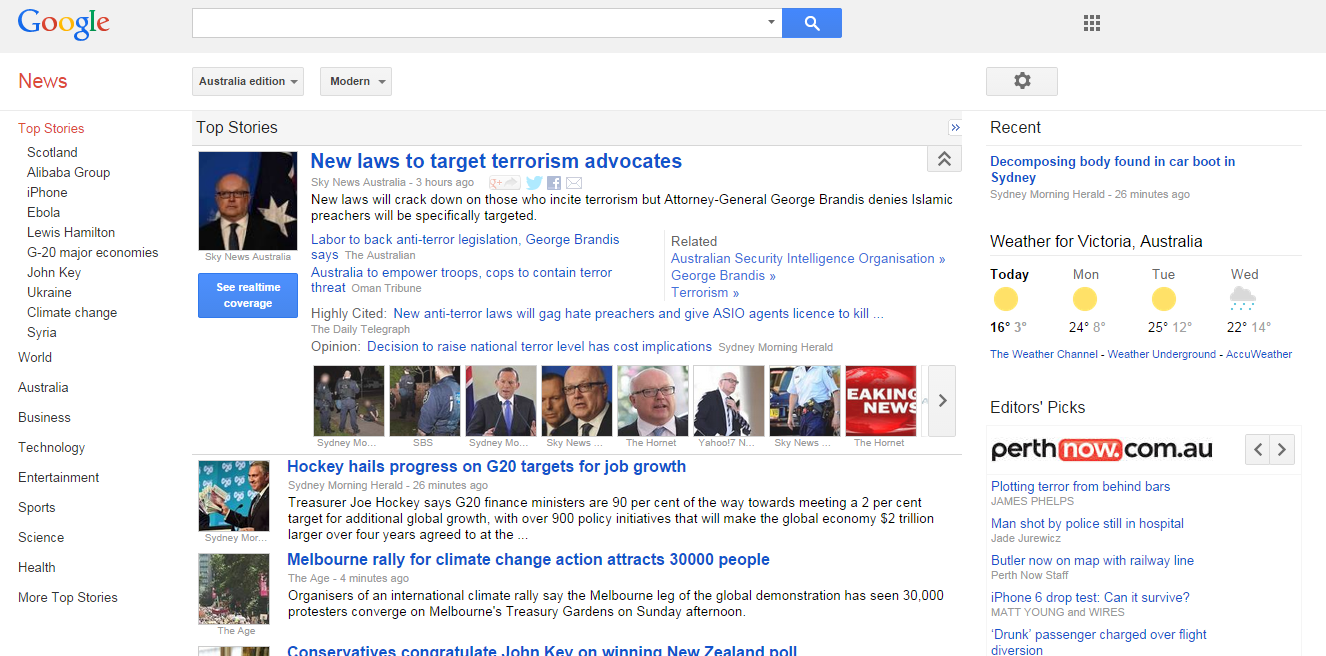Go to previous Editors' Picks source
Viewport: 1326px width, 656px height.
(1258, 449)
